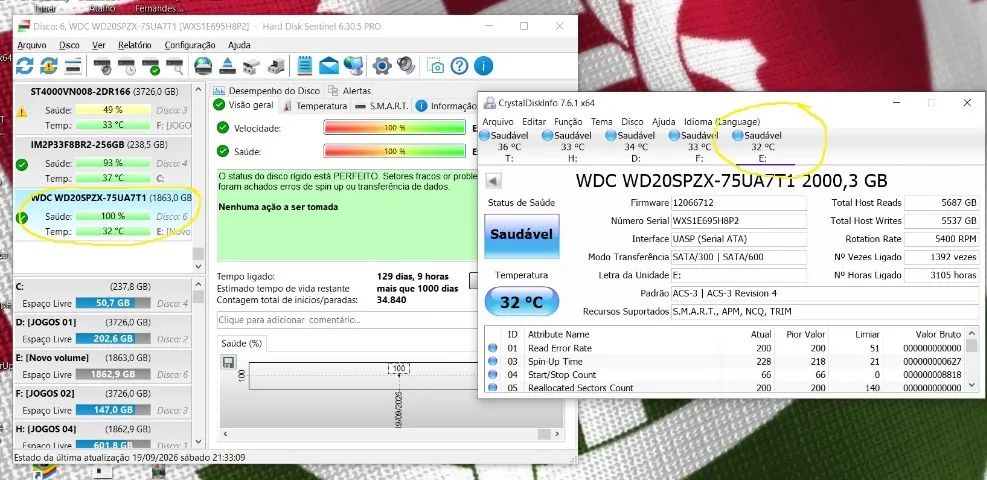Click the Saudável health status button

tap(521, 235)
